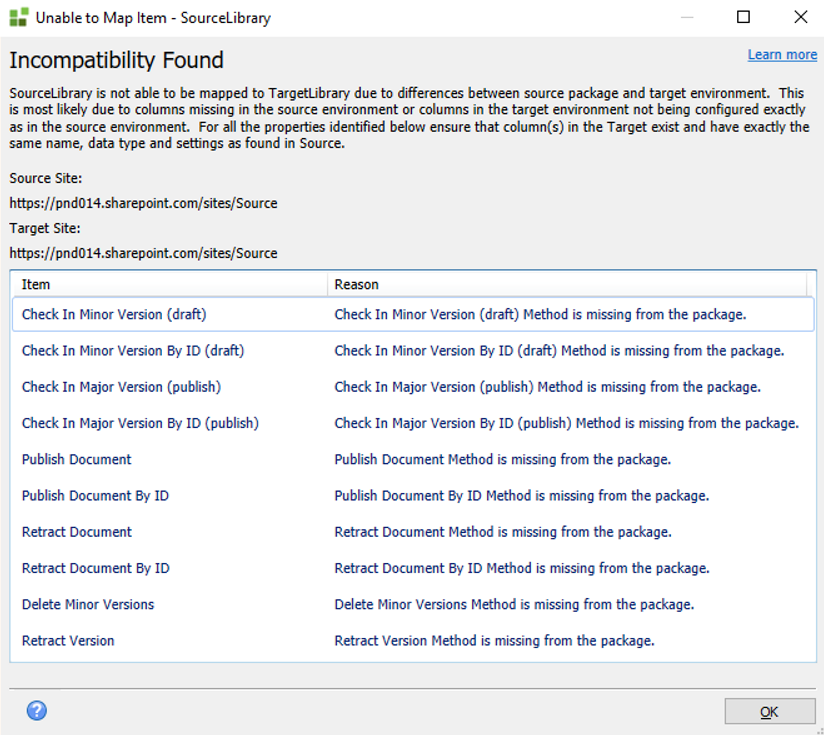The height and width of the screenshot is (735, 824).
Task: Select Check In Minor Version By ID (draft) item
Action: (x=132, y=351)
